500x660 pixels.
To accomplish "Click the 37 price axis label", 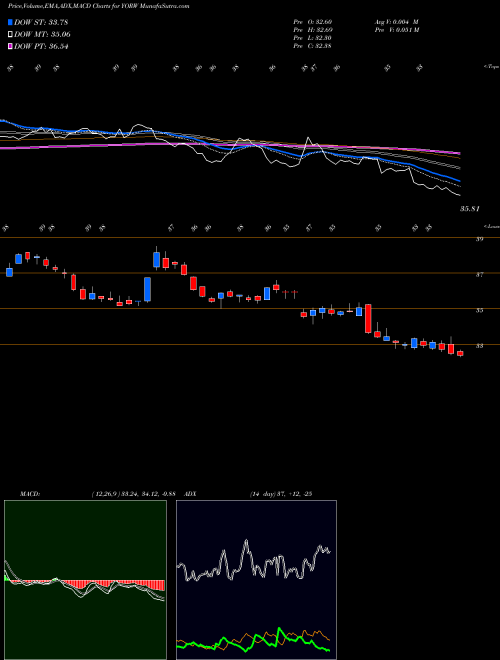I will (479, 275).
